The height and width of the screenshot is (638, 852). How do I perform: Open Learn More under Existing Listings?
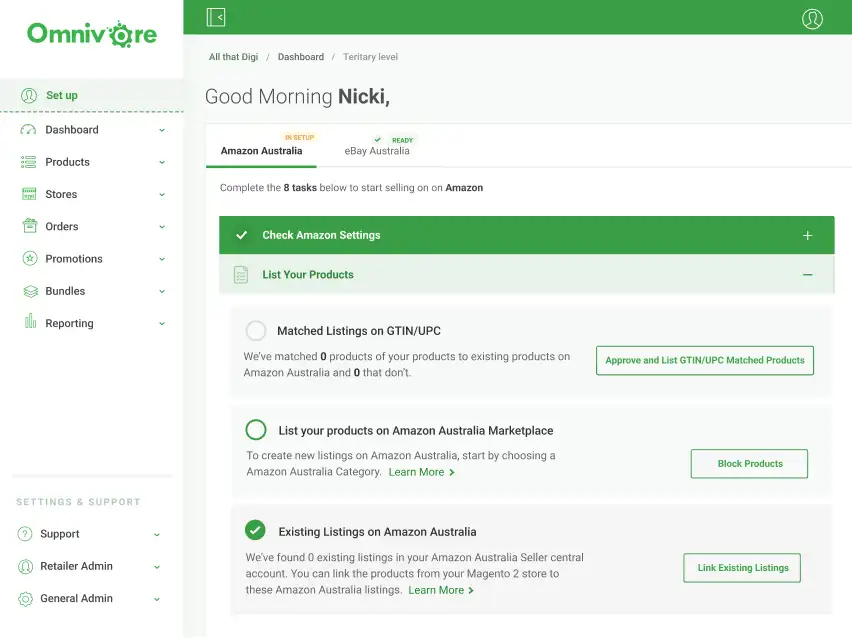[441, 590]
